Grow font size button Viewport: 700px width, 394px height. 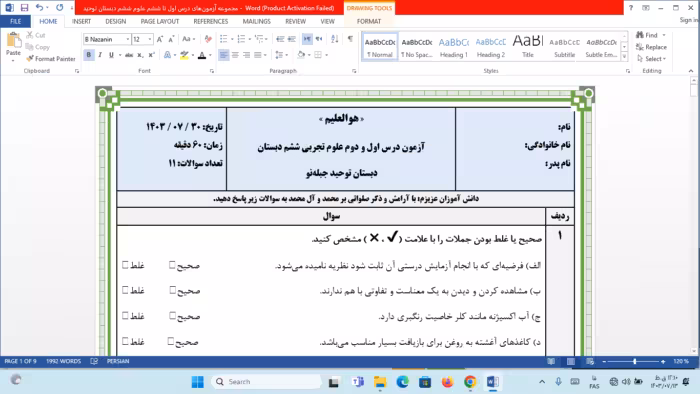click(x=160, y=39)
